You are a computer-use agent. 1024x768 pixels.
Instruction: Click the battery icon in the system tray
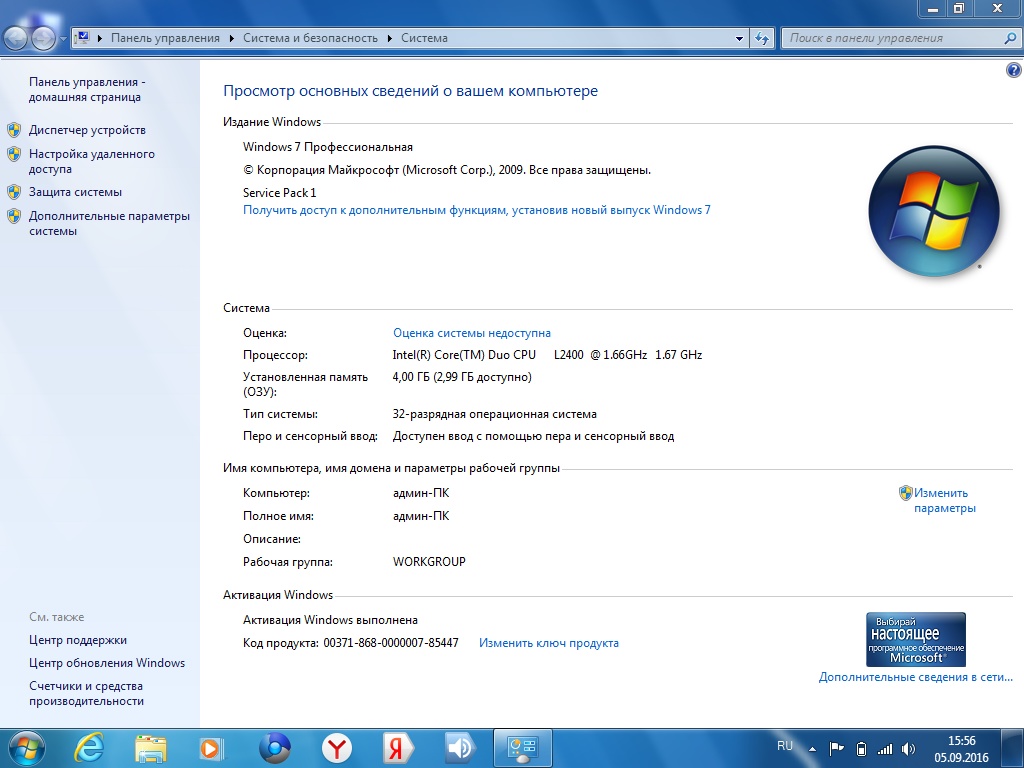[861, 749]
